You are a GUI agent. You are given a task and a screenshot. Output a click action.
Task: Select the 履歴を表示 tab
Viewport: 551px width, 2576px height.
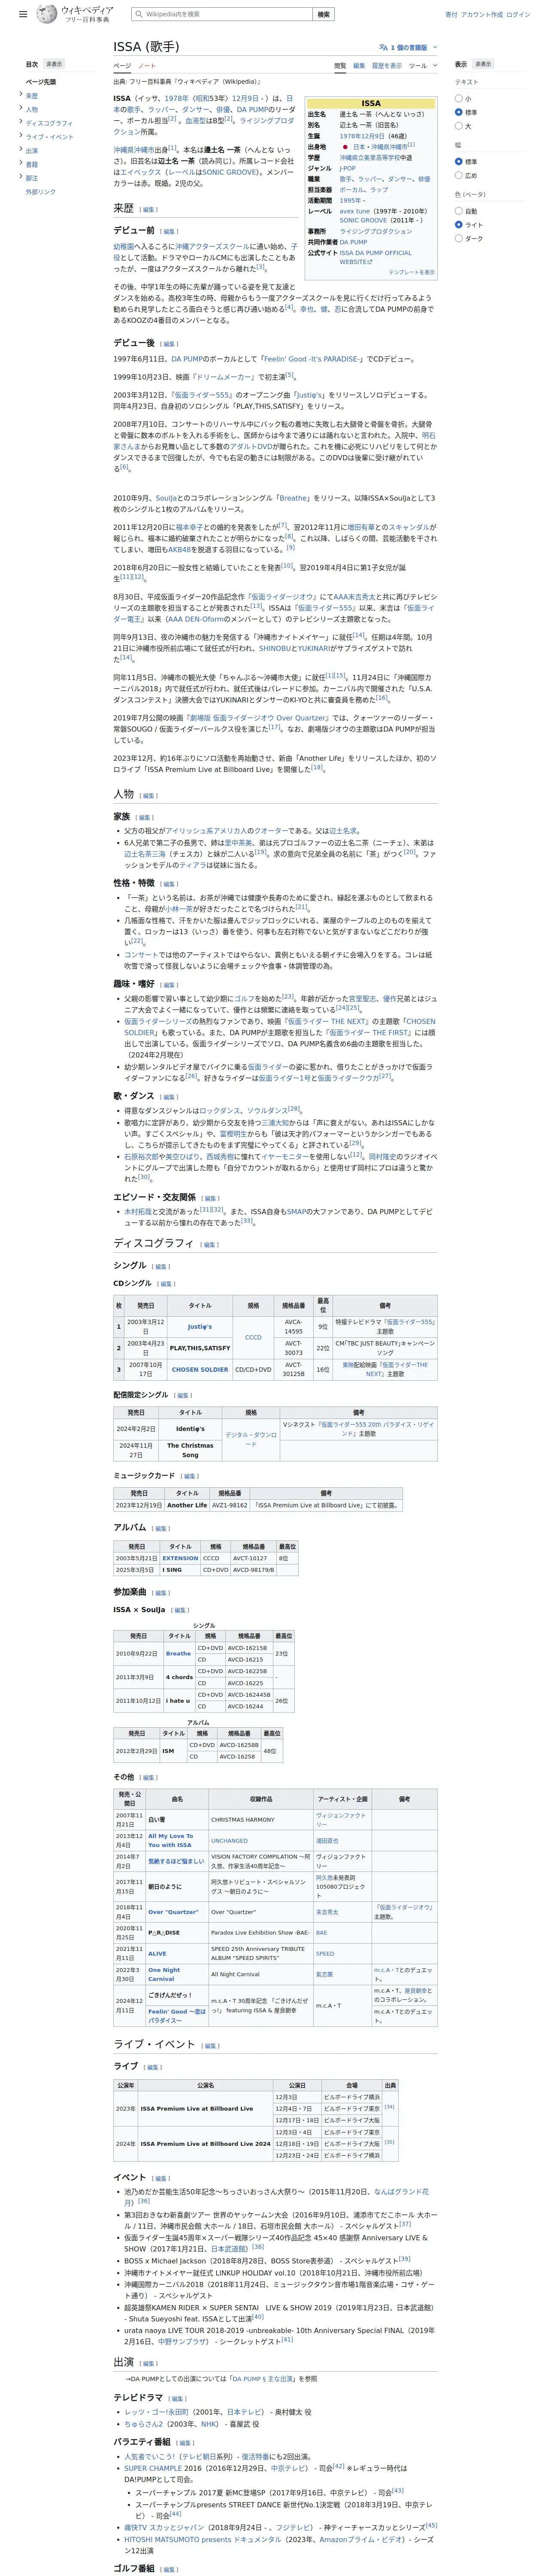387,66
